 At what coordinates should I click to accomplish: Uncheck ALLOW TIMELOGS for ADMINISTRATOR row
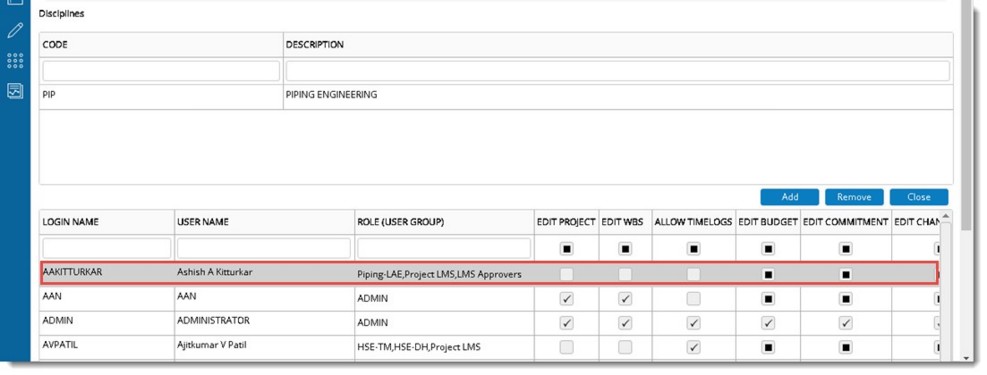pos(694,323)
